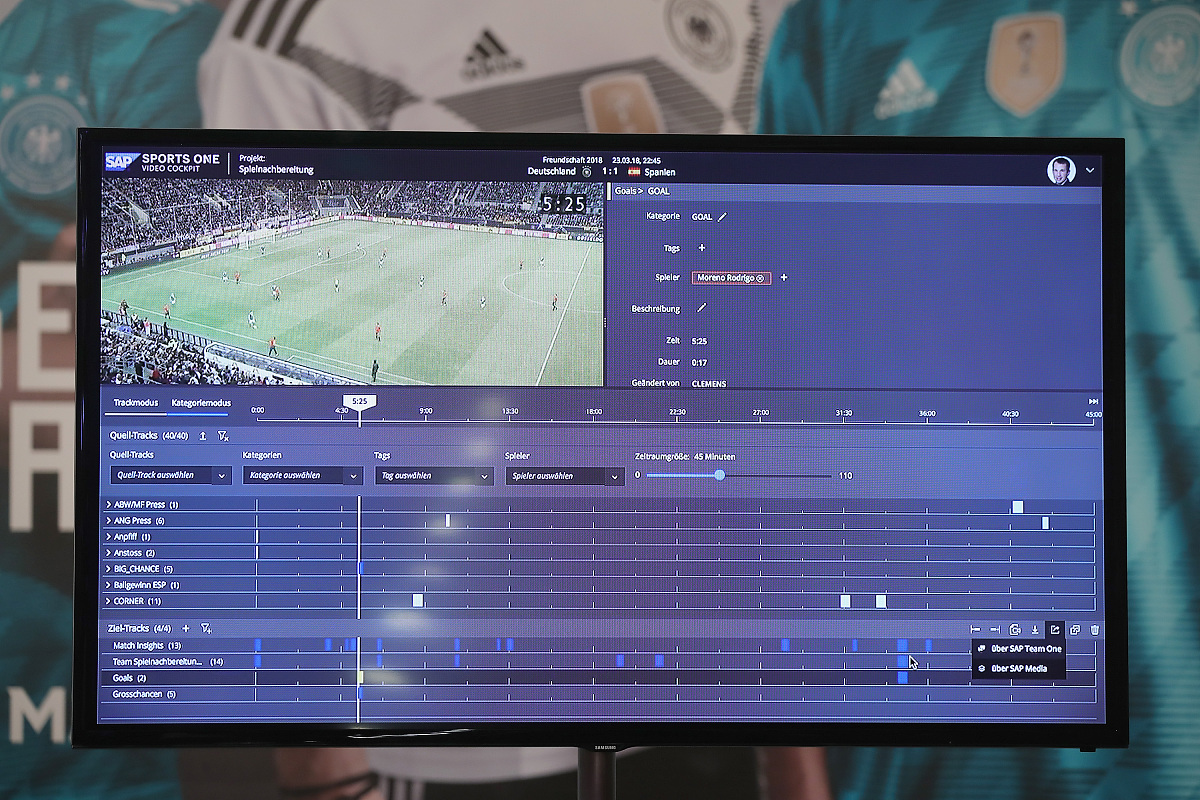Open 'Kategorie auswählen' dropdown
Viewport: 1200px width, 800px height.
tap(302, 476)
